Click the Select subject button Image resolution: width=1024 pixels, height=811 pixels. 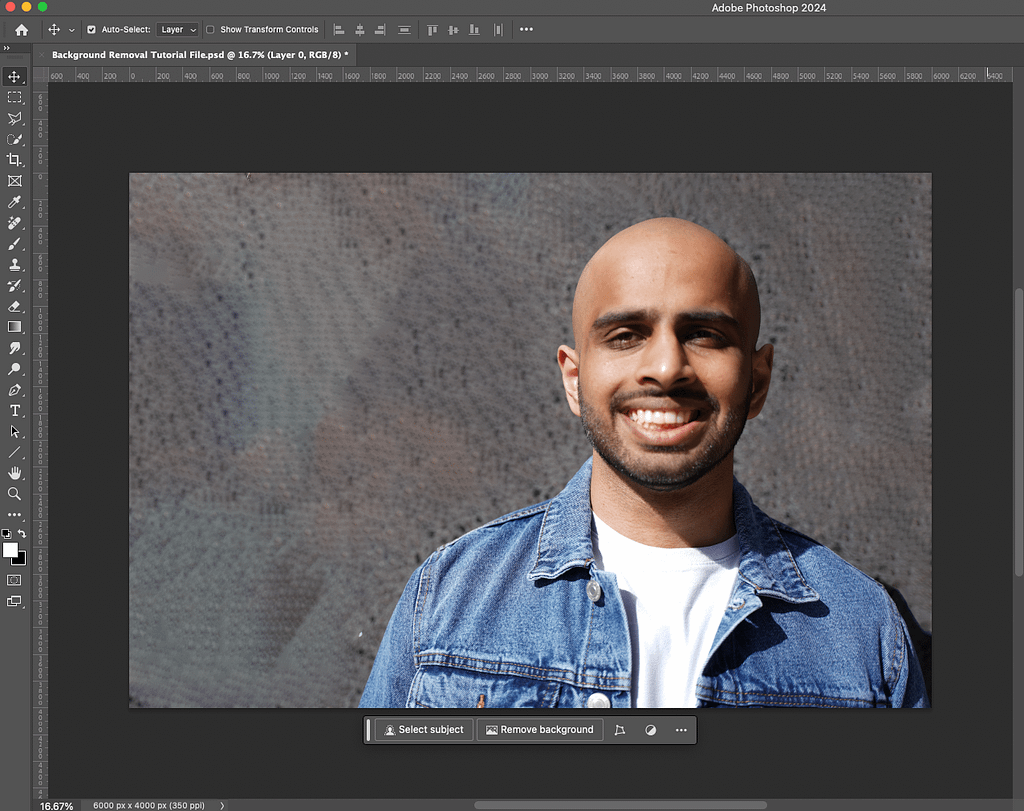(424, 730)
